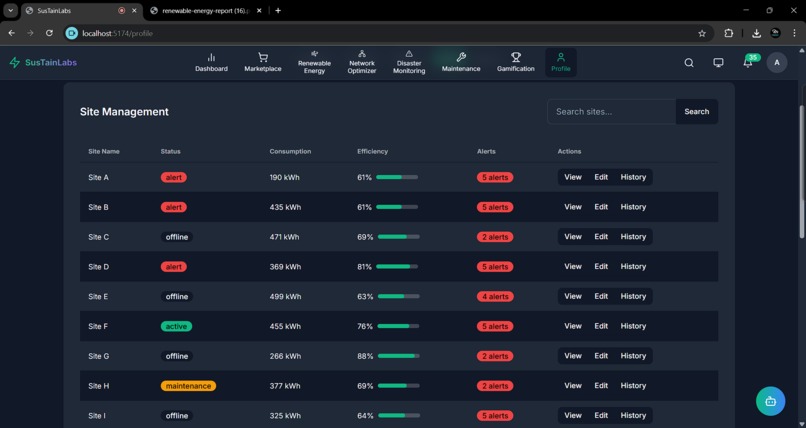This screenshot has width=806, height=428.
Task: Open the chatbot floating button
Action: click(x=771, y=401)
